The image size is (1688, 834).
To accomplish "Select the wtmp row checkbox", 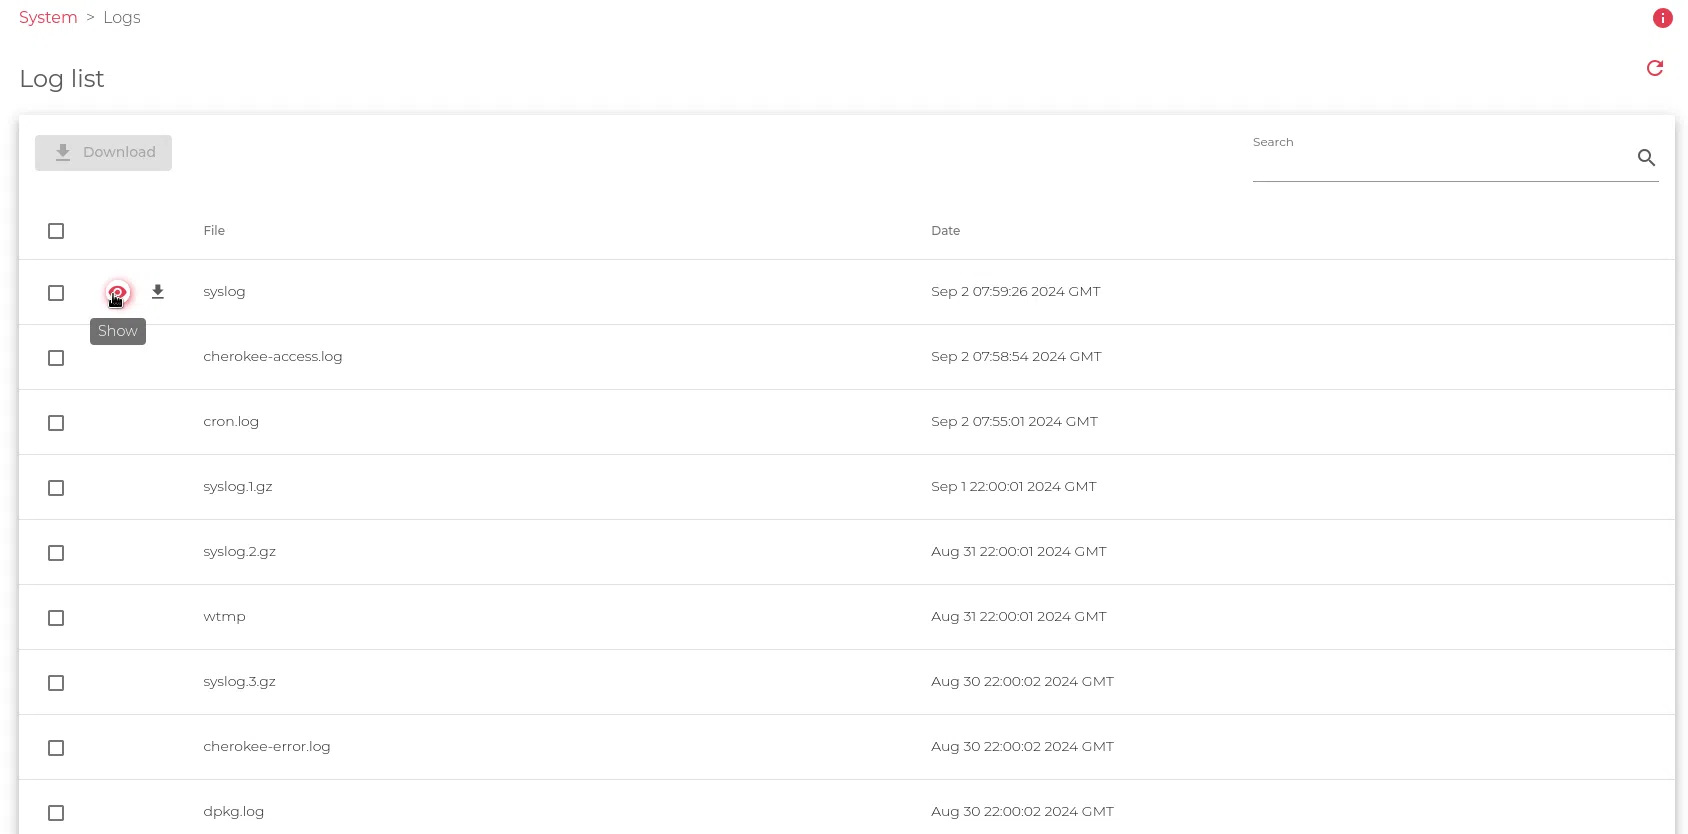I will coord(56,618).
